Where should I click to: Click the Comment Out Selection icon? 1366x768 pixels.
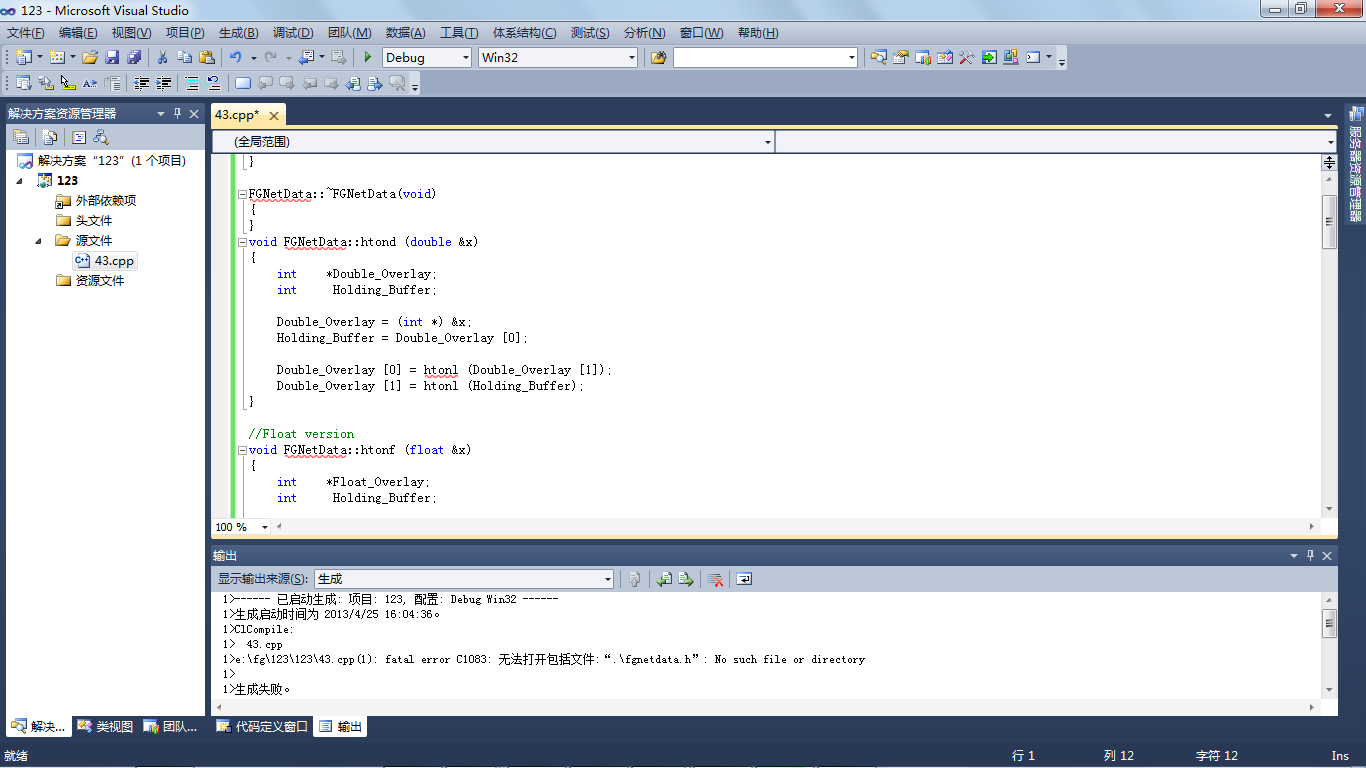[x=192, y=83]
